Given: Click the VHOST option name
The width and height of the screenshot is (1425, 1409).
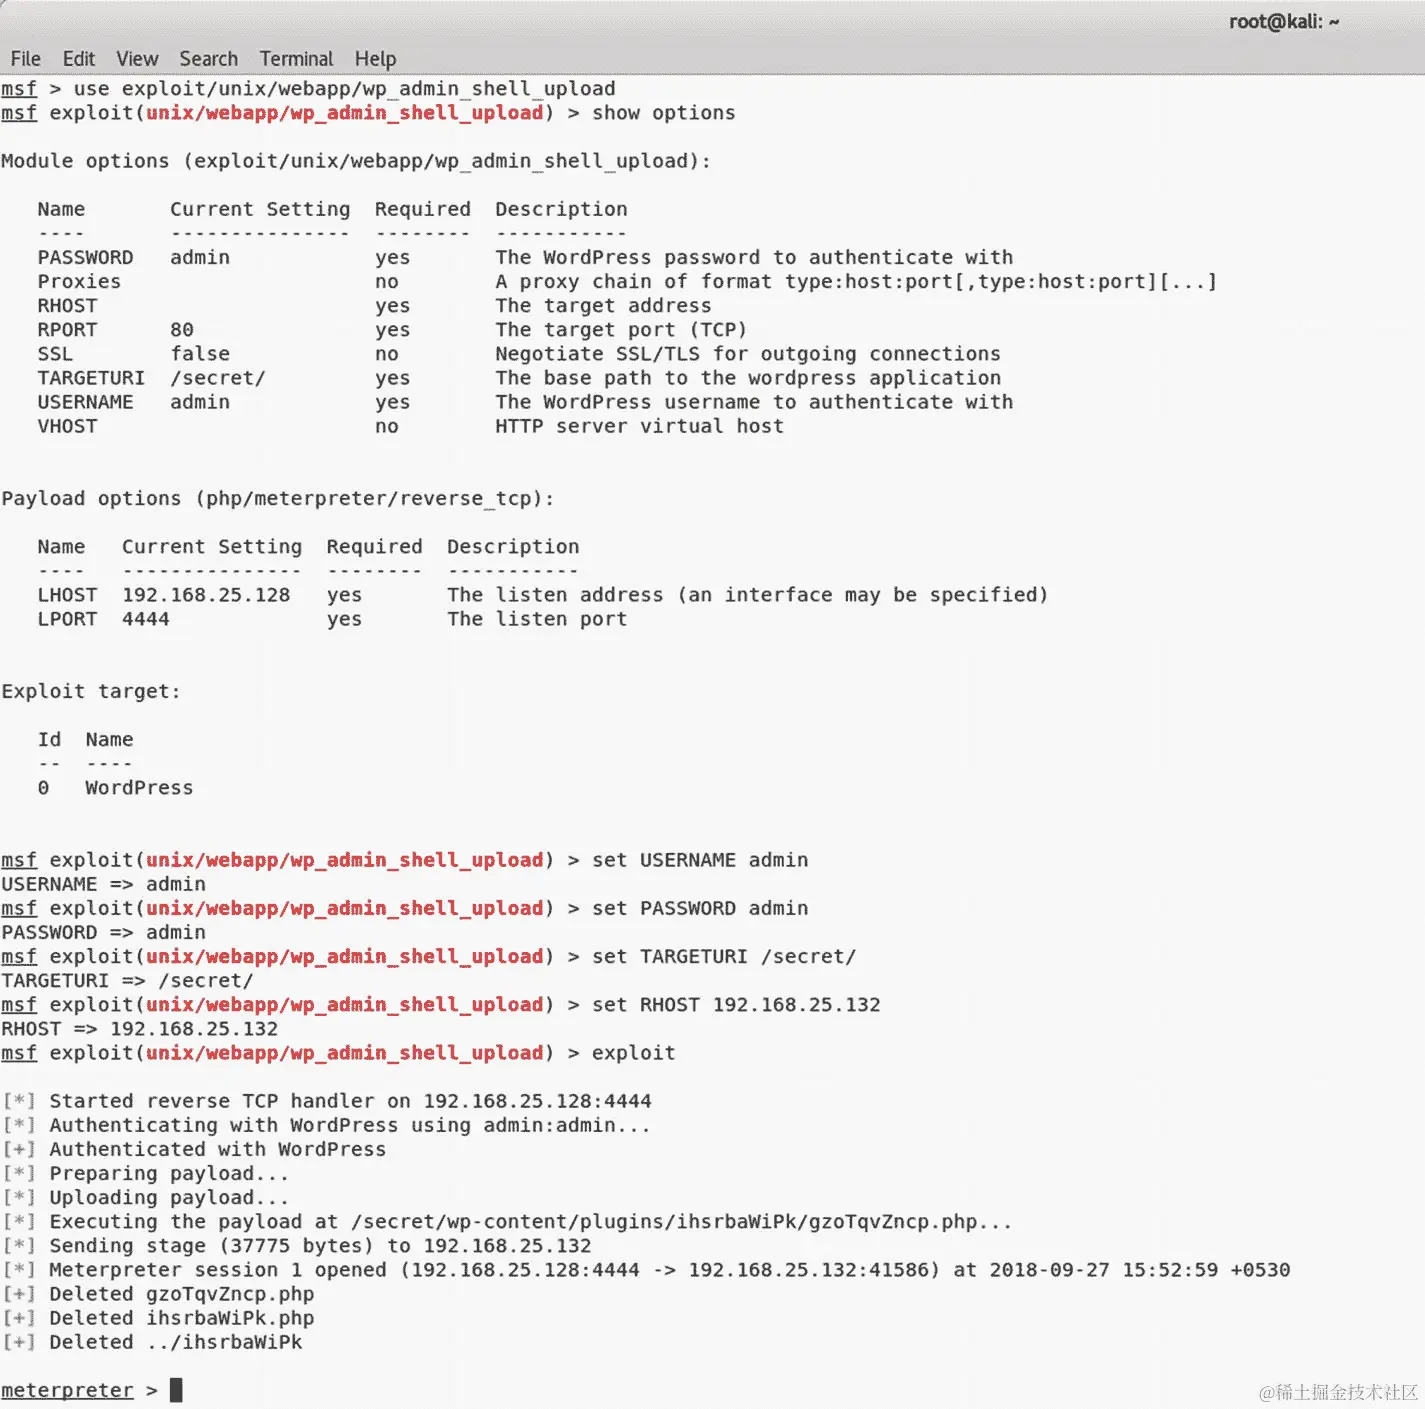Looking at the screenshot, I should pyautogui.click(x=67, y=426).
